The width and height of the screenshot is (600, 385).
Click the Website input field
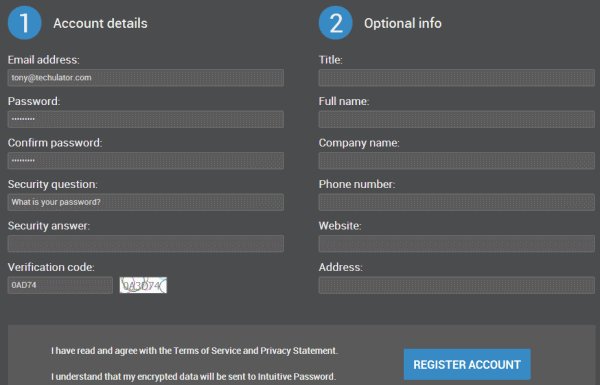click(457, 244)
